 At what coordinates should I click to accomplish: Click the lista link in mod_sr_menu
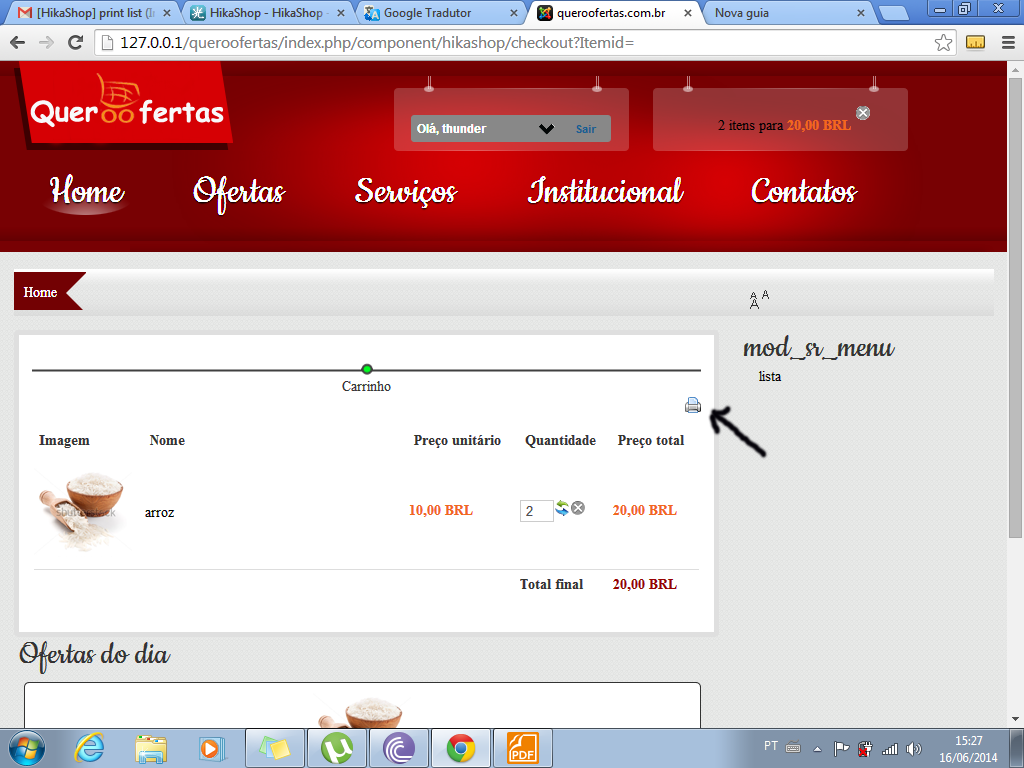769,377
